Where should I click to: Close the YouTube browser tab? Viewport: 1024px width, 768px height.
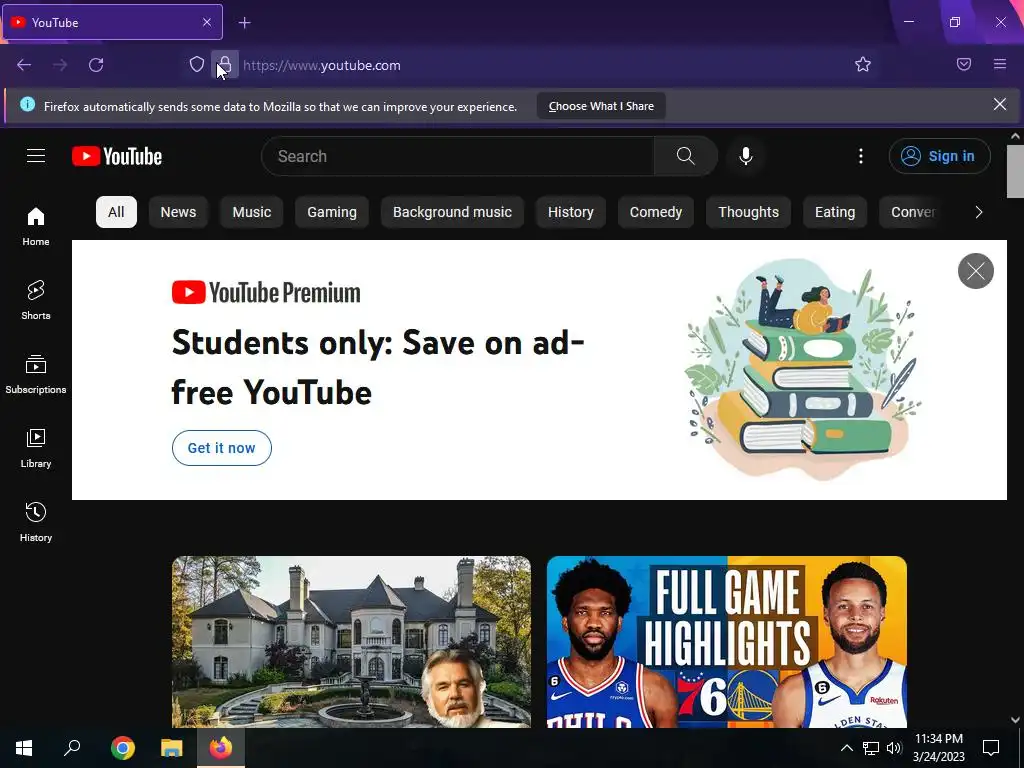tap(206, 22)
